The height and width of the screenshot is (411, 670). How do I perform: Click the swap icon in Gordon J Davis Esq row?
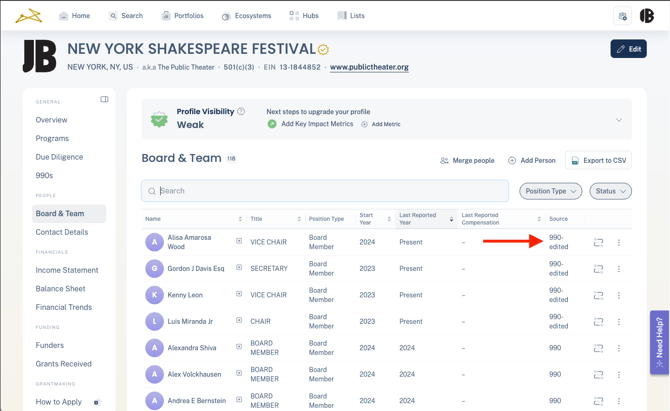click(598, 269)
